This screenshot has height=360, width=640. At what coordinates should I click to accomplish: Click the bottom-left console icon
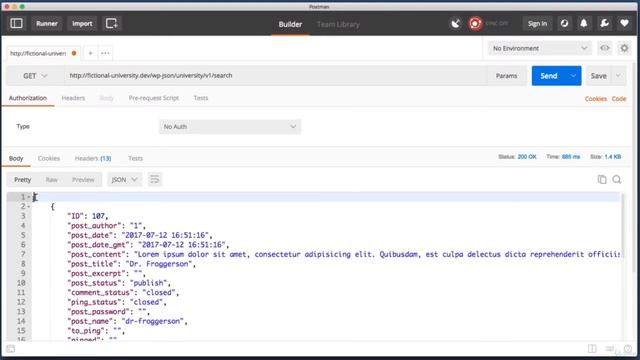click(x=11, y=349)
